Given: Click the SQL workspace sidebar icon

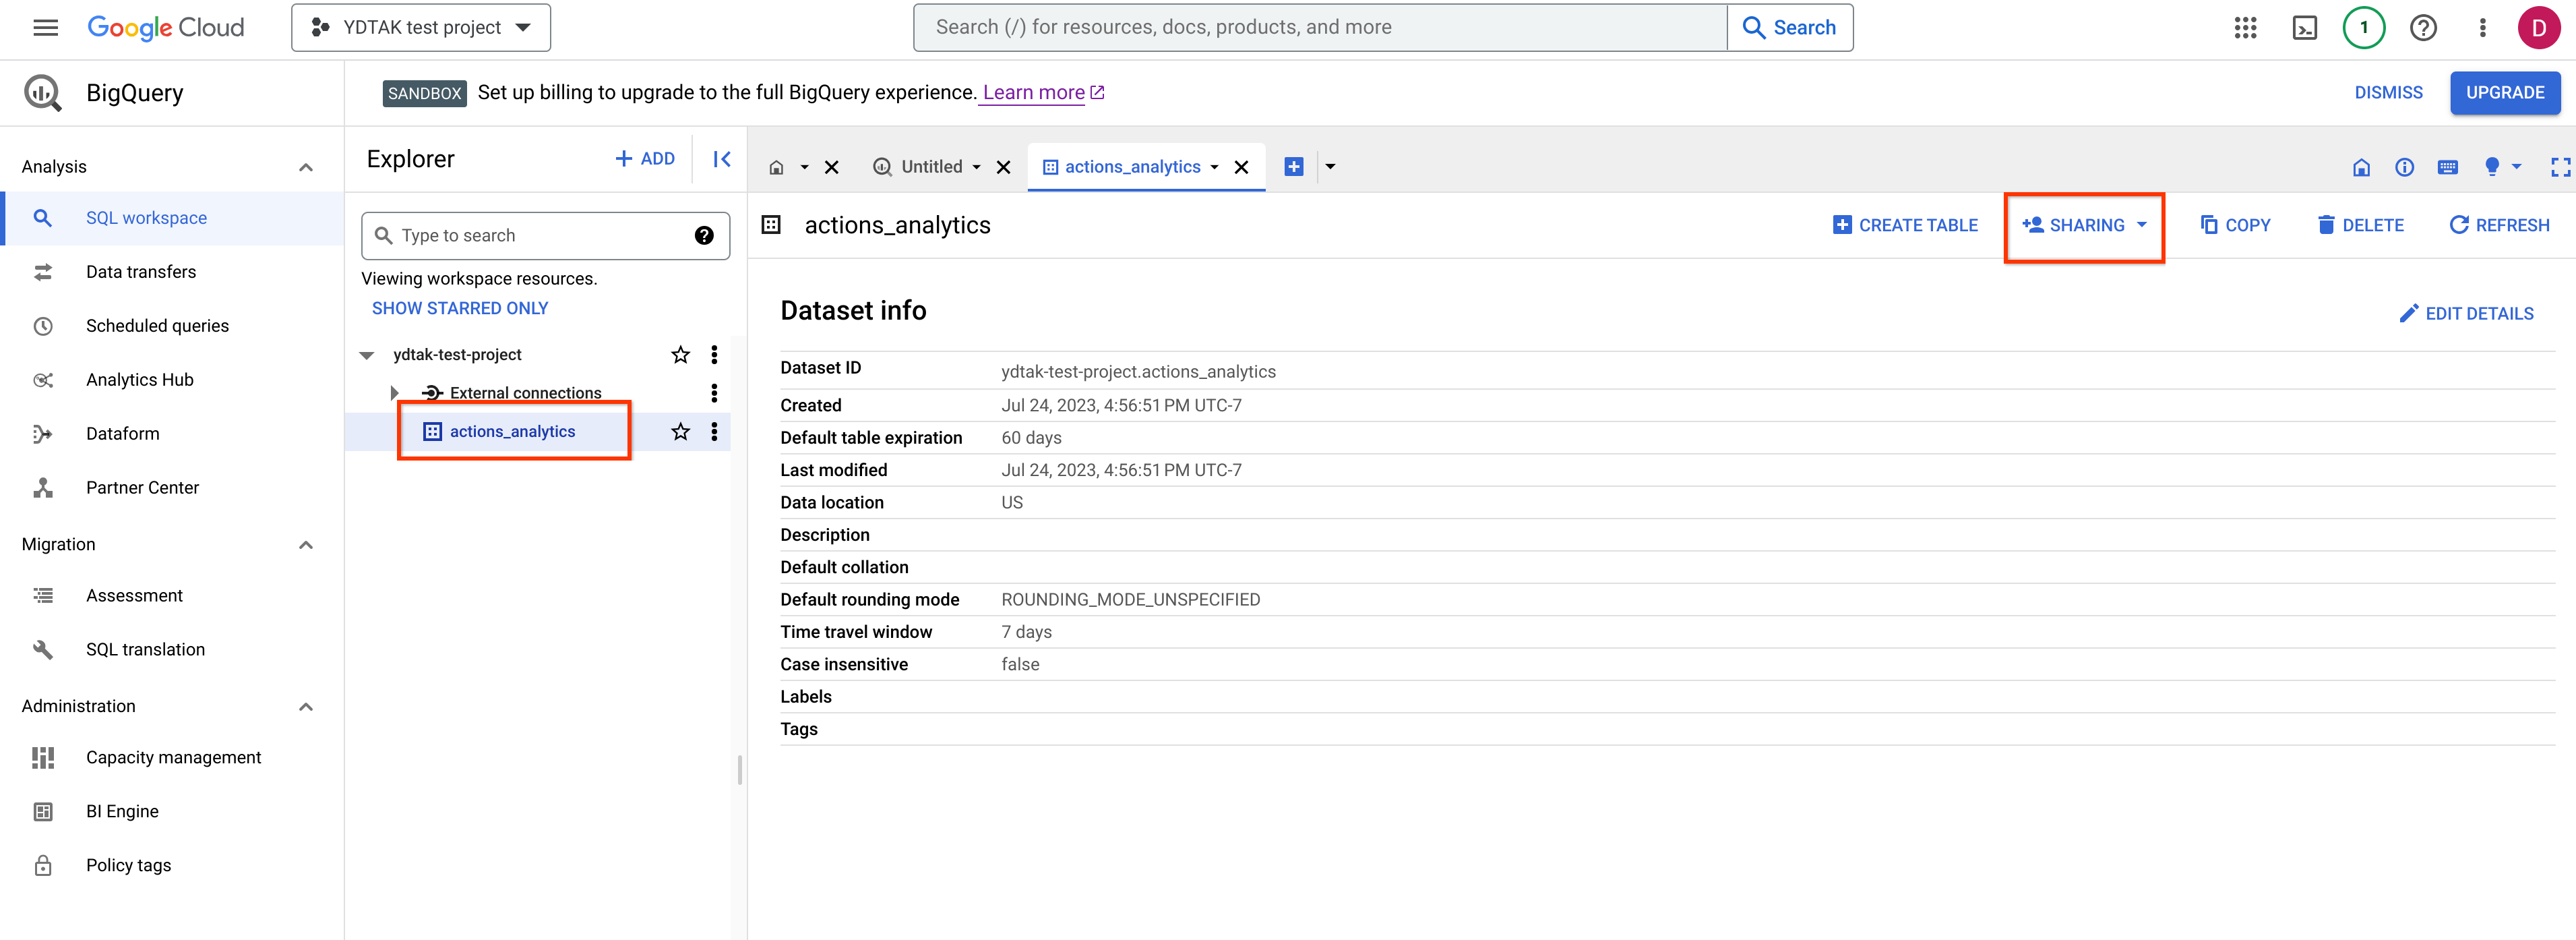Looking at the screenshot, I should [x=44, y=217].
